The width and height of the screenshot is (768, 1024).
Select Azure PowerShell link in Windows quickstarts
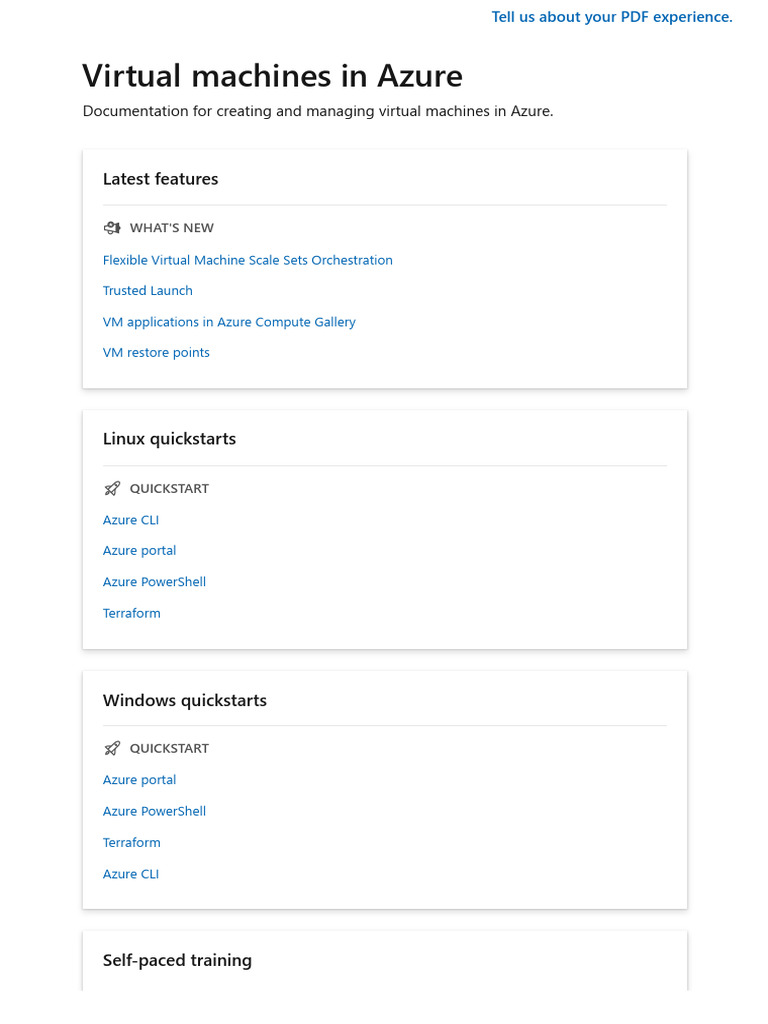pos(154,811)
